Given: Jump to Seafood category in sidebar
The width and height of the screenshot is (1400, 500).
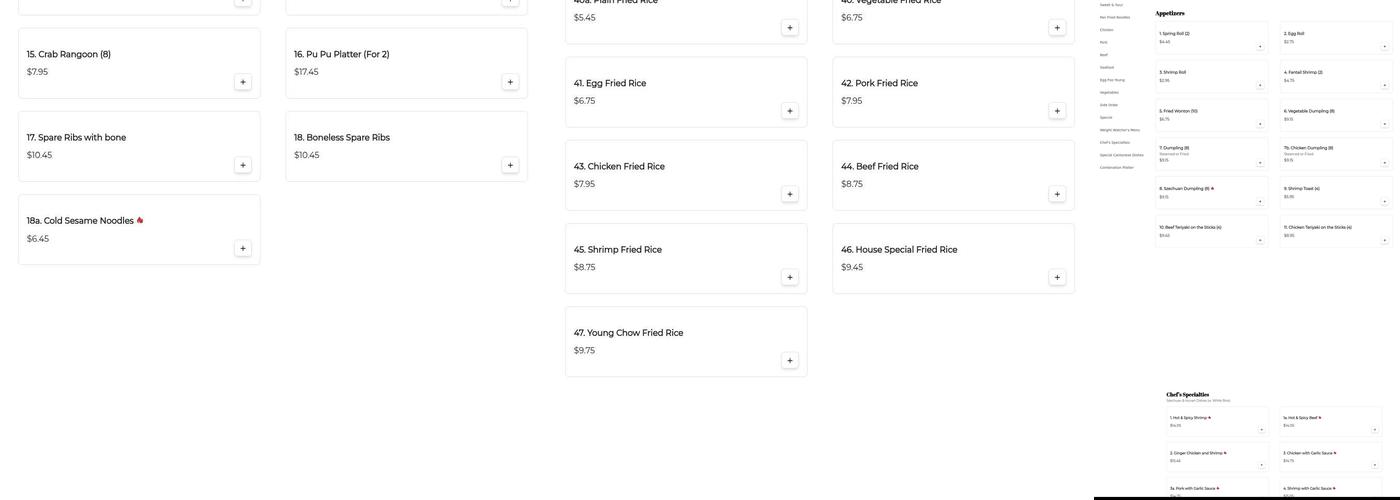Looking at the screenshot, I should click(x=1107, y=67).
